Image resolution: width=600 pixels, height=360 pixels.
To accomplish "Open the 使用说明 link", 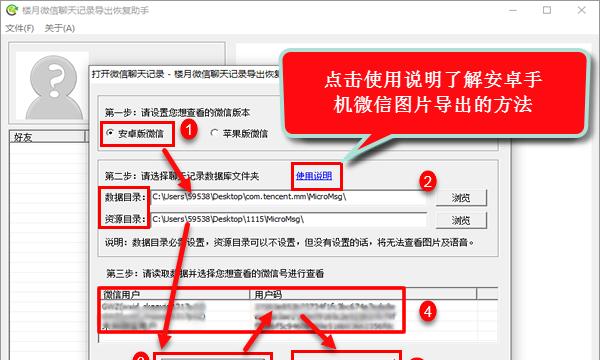I will point(314,176).
